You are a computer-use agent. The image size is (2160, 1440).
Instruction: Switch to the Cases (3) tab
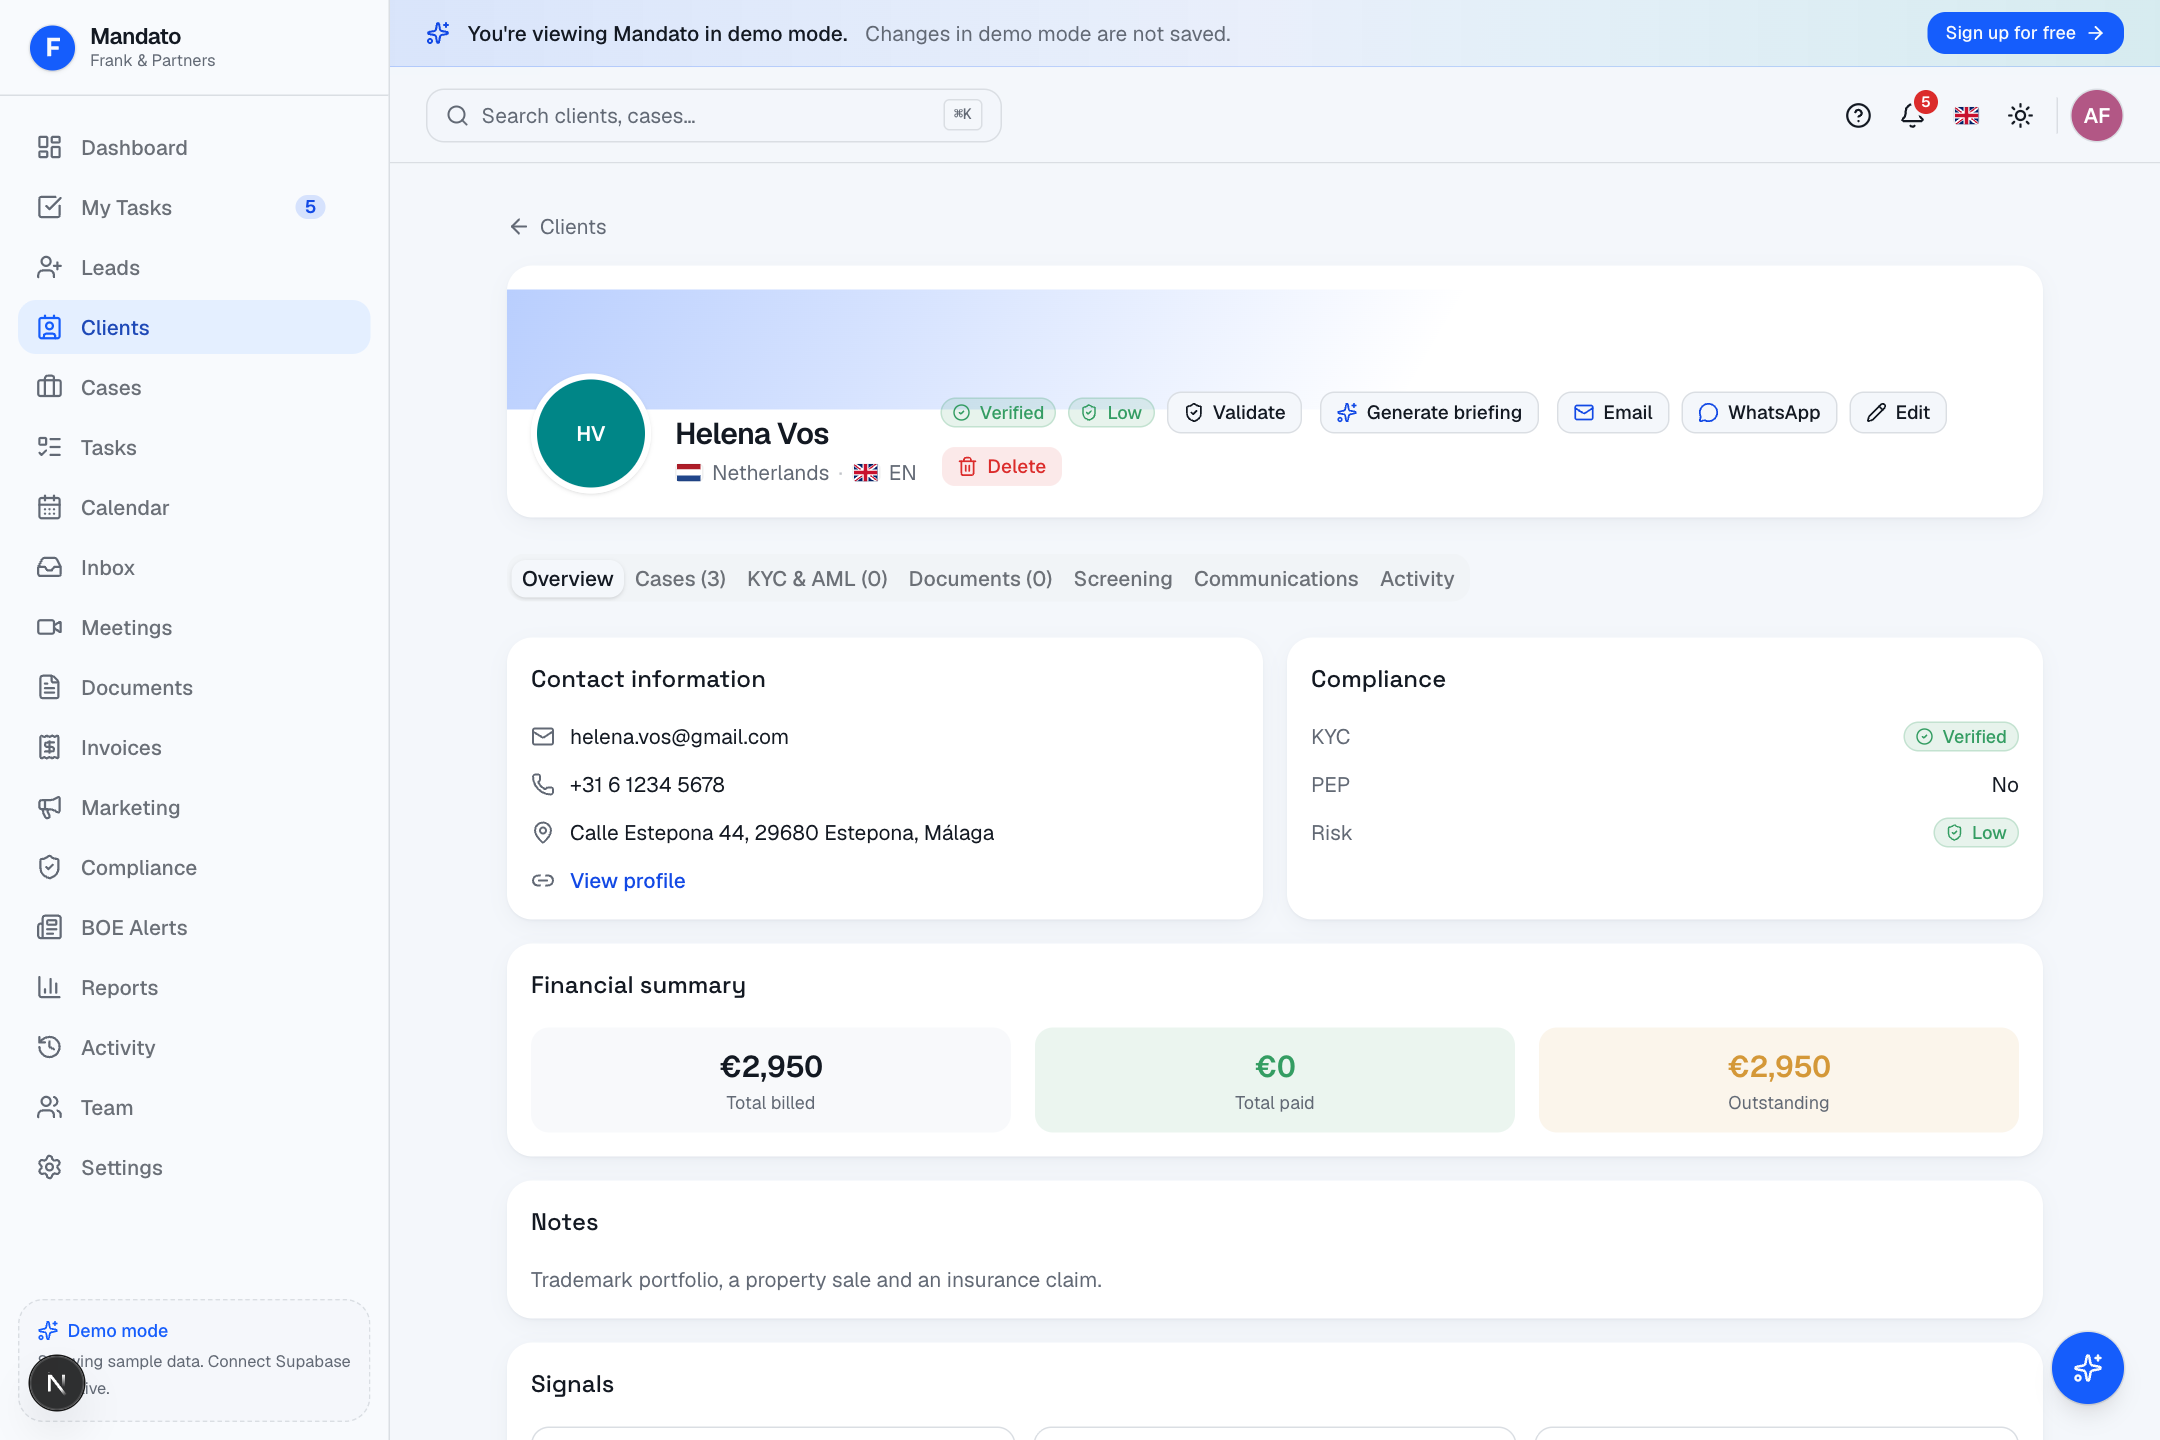680,578
